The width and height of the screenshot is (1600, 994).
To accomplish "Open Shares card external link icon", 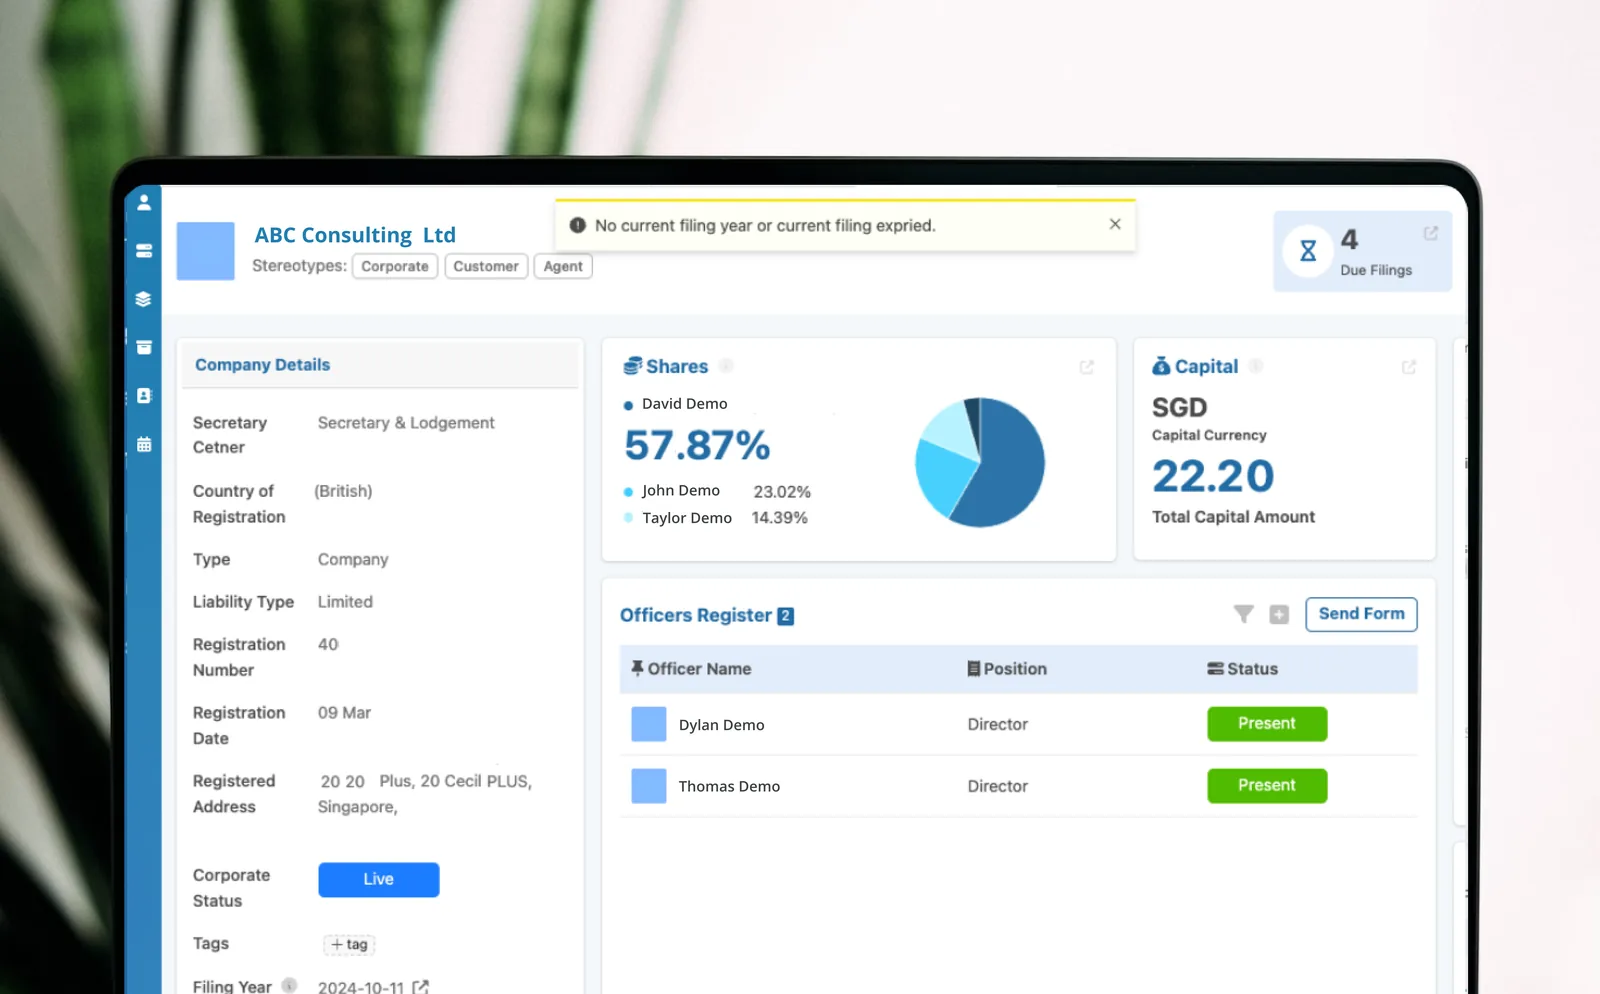I will coord(1087,367).
